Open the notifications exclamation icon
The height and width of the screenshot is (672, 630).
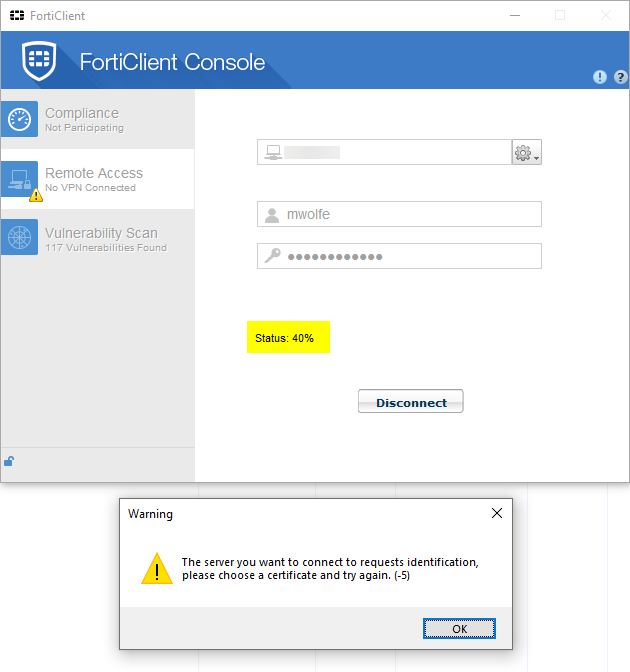point(600,77)
